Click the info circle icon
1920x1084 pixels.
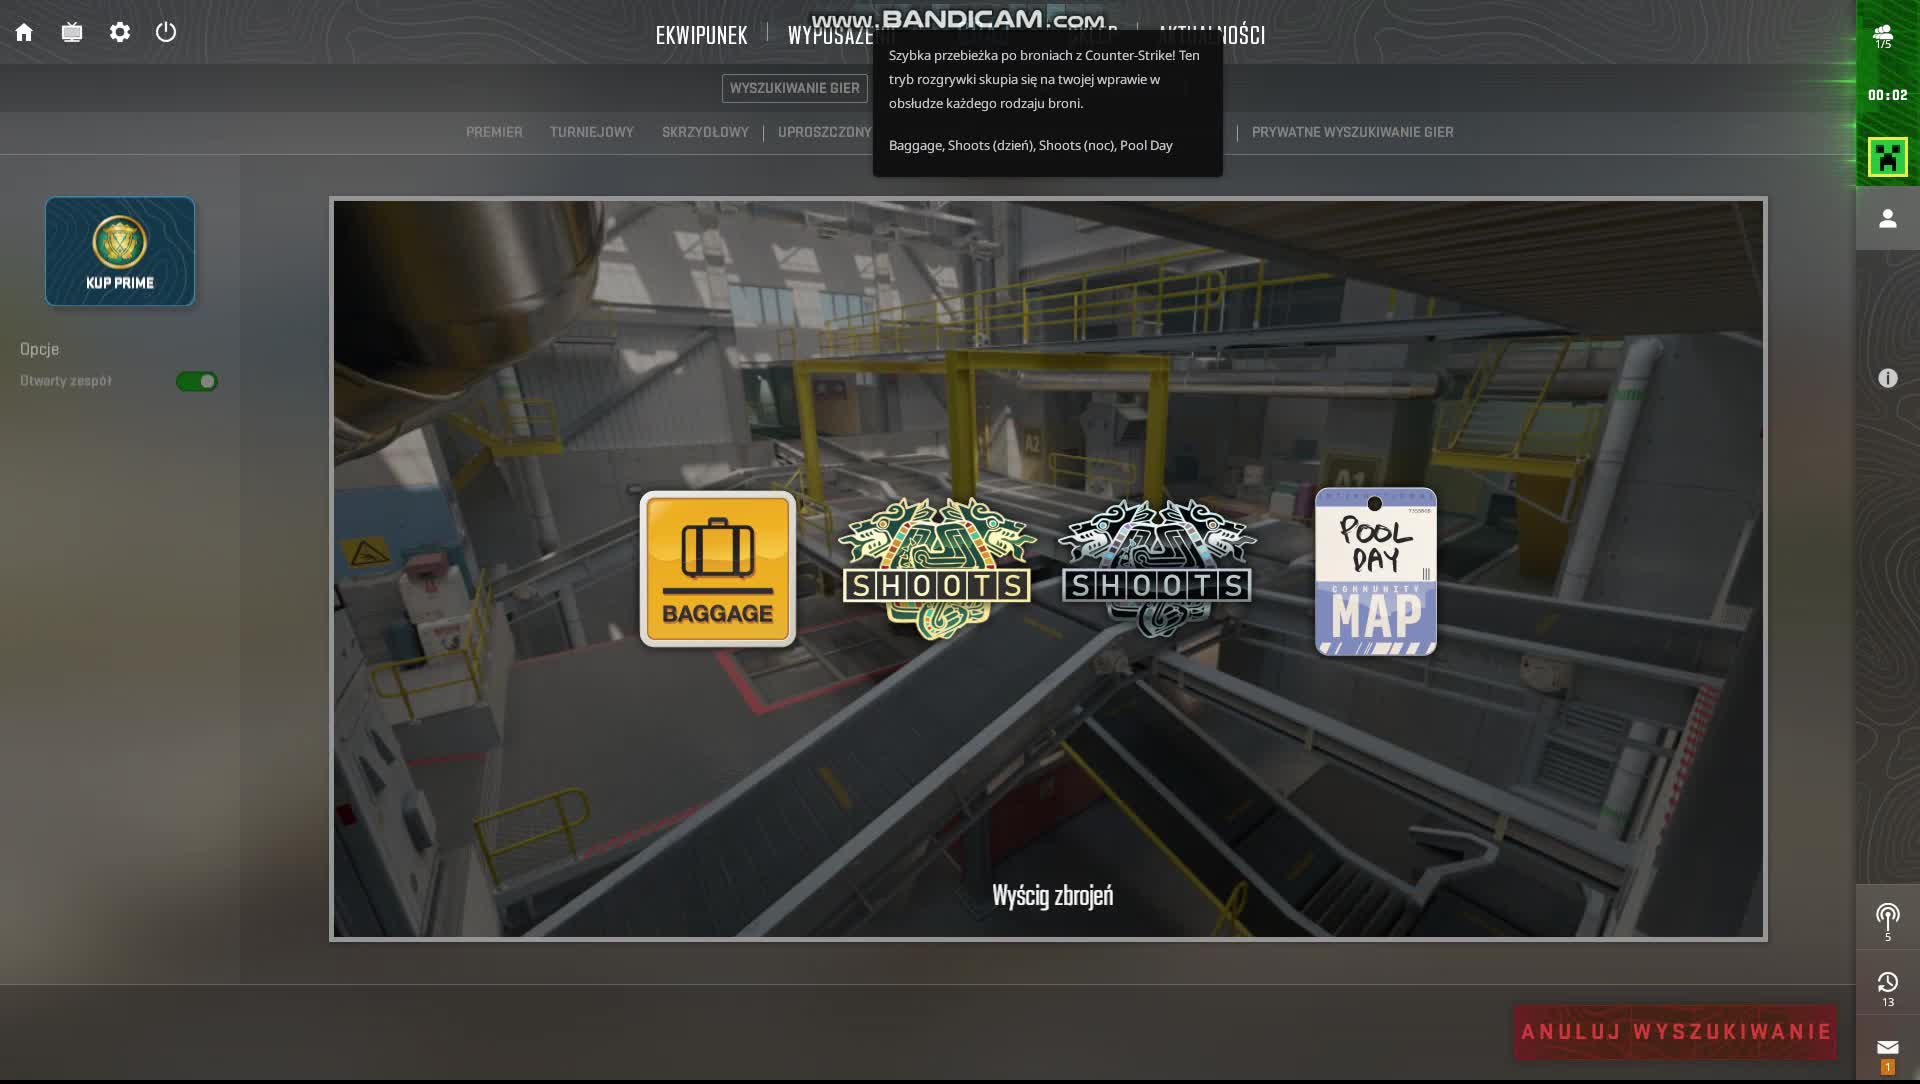click(1888, 378)
